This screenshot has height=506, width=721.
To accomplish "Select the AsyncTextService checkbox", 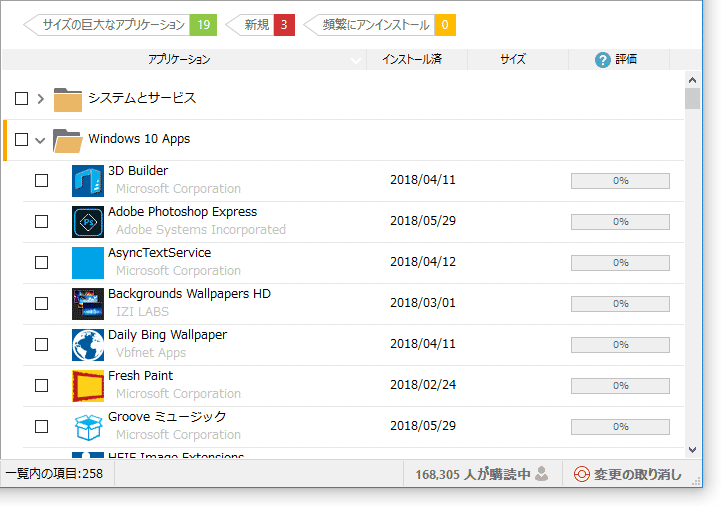I will click(x=41, y=262).
